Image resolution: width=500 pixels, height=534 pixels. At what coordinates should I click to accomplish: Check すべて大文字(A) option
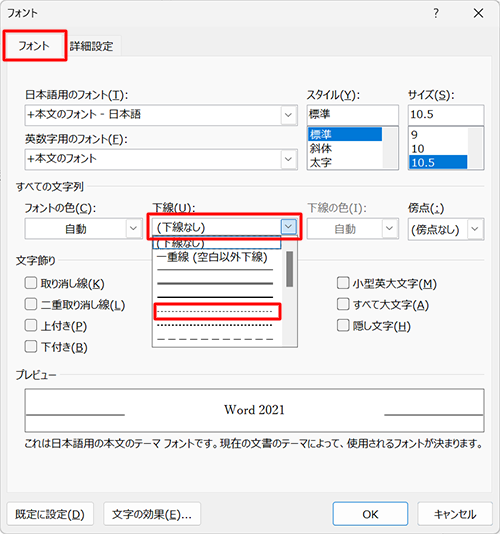tap(343, 304)
